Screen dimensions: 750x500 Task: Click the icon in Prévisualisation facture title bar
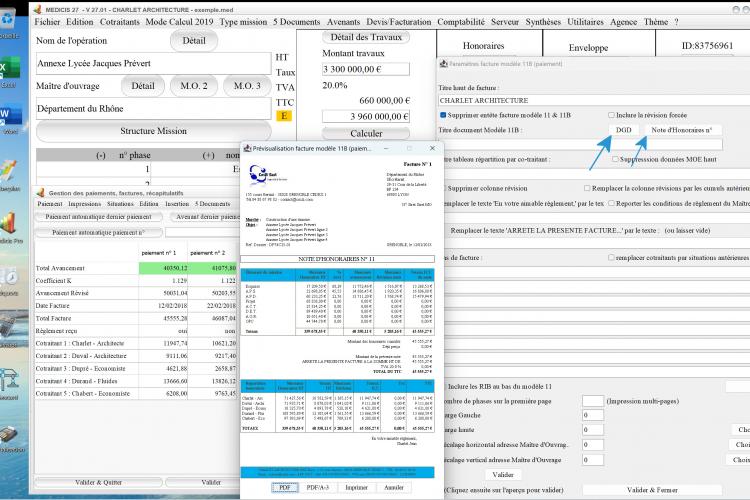click(x=247, y=148)
